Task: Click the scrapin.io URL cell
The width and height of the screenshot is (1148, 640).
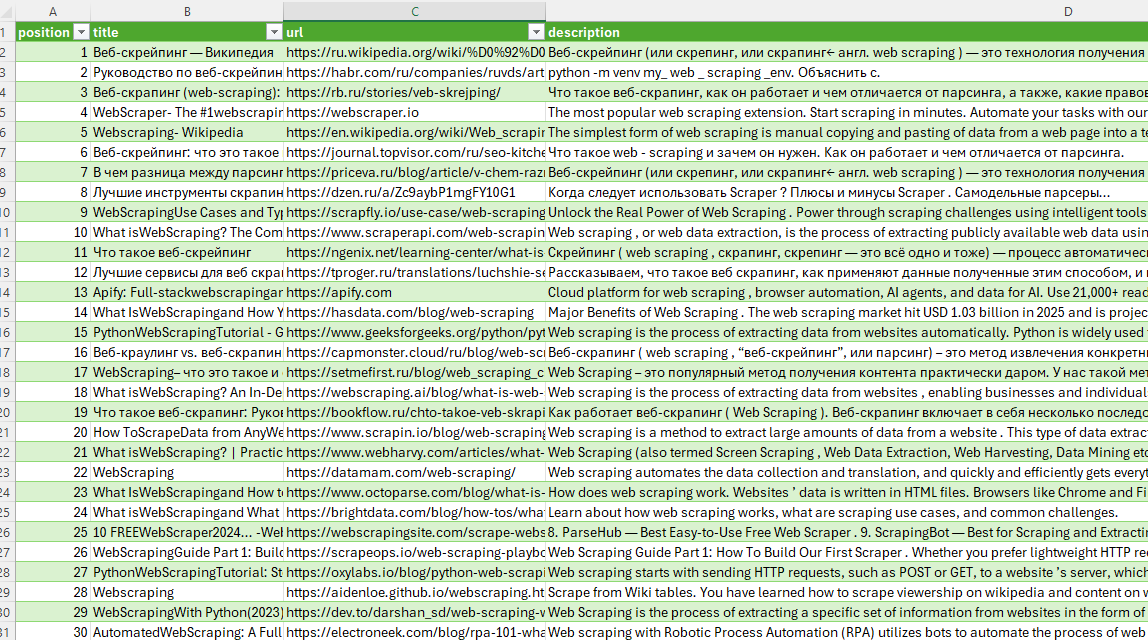Action: [414, 433]
